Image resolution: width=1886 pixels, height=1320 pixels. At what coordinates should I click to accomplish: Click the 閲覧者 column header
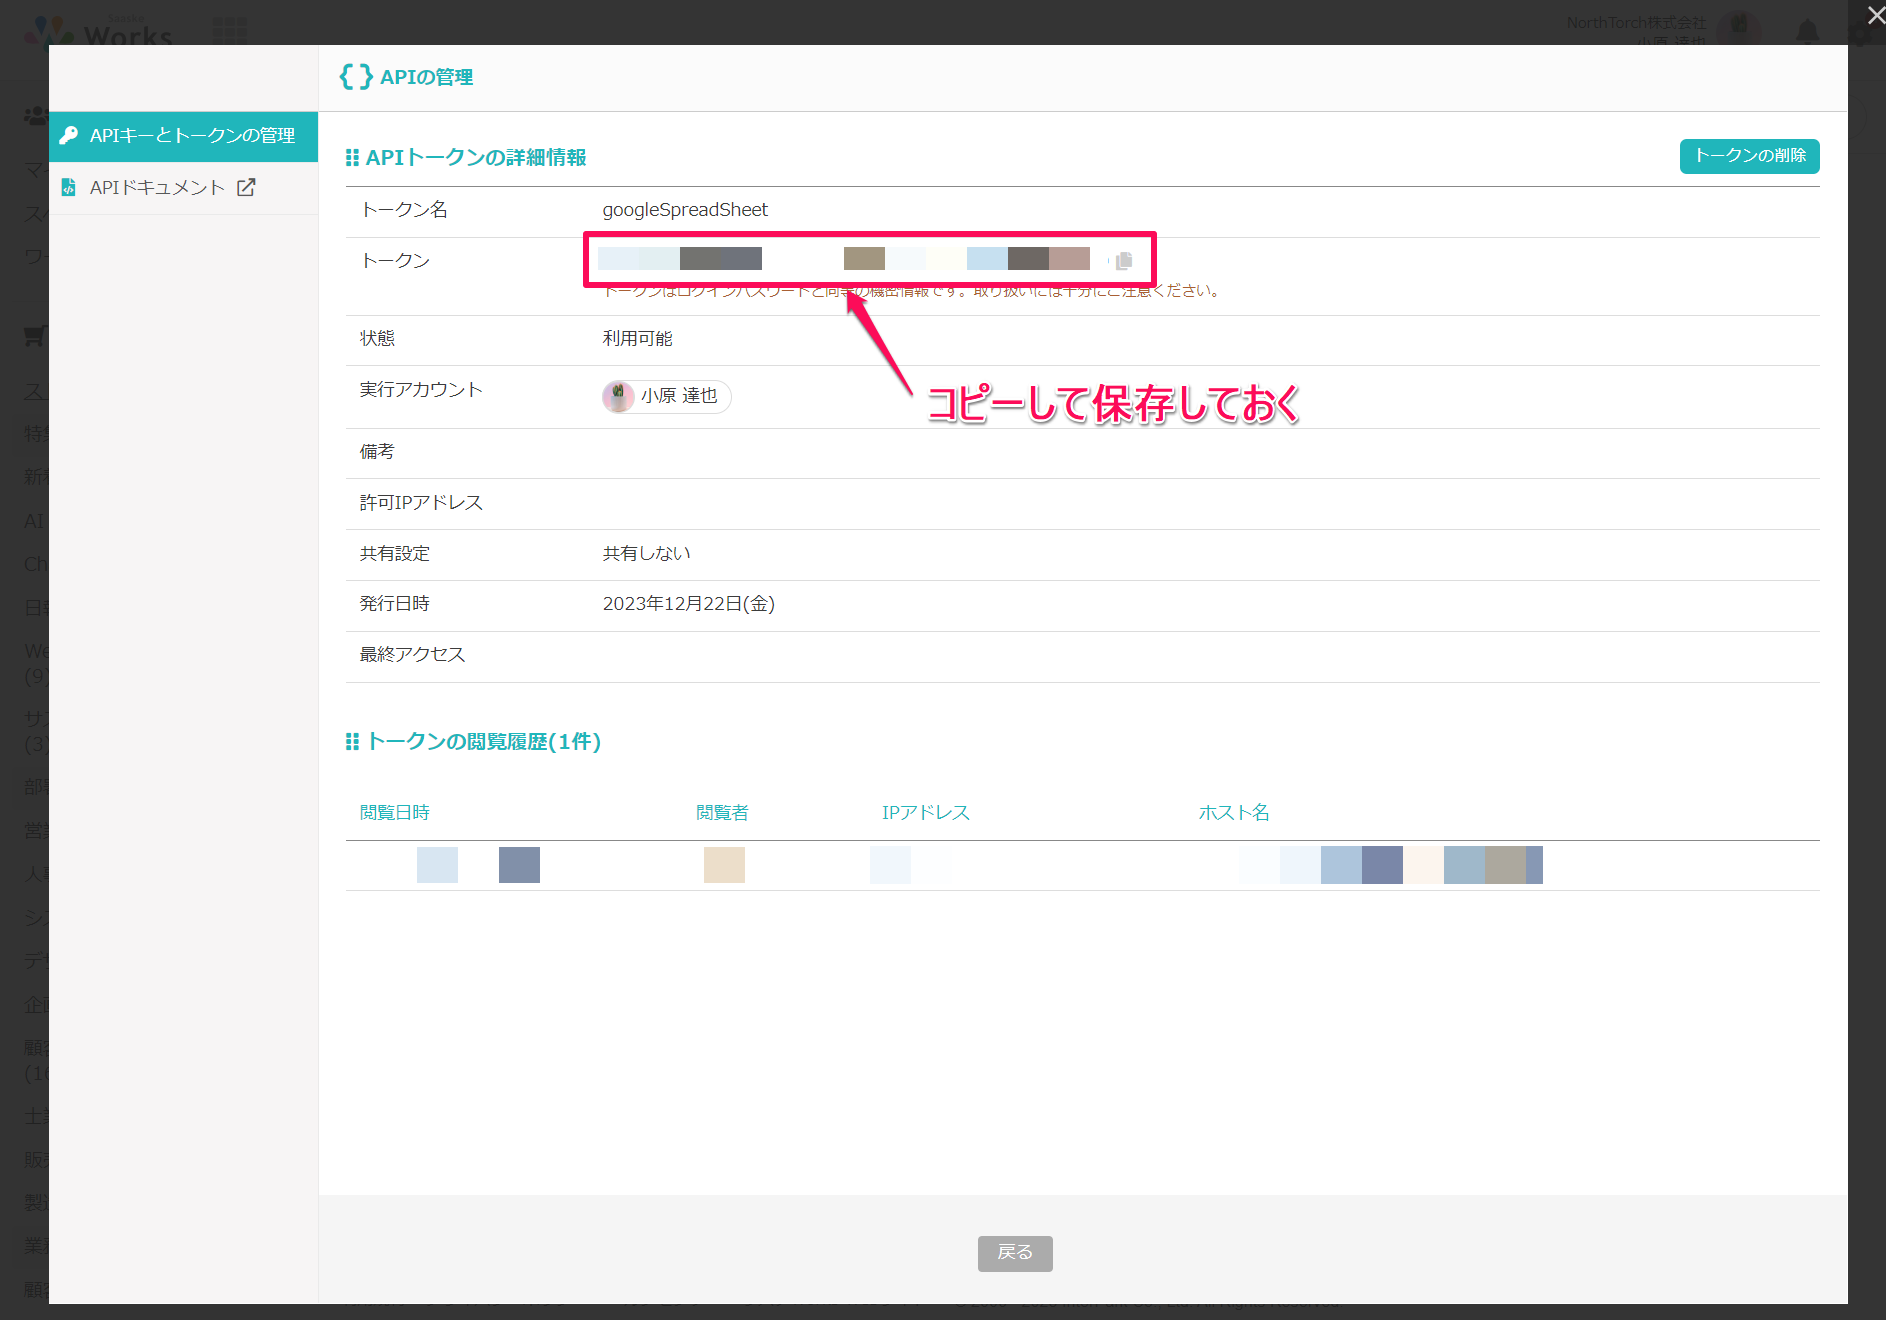(722, 813)
